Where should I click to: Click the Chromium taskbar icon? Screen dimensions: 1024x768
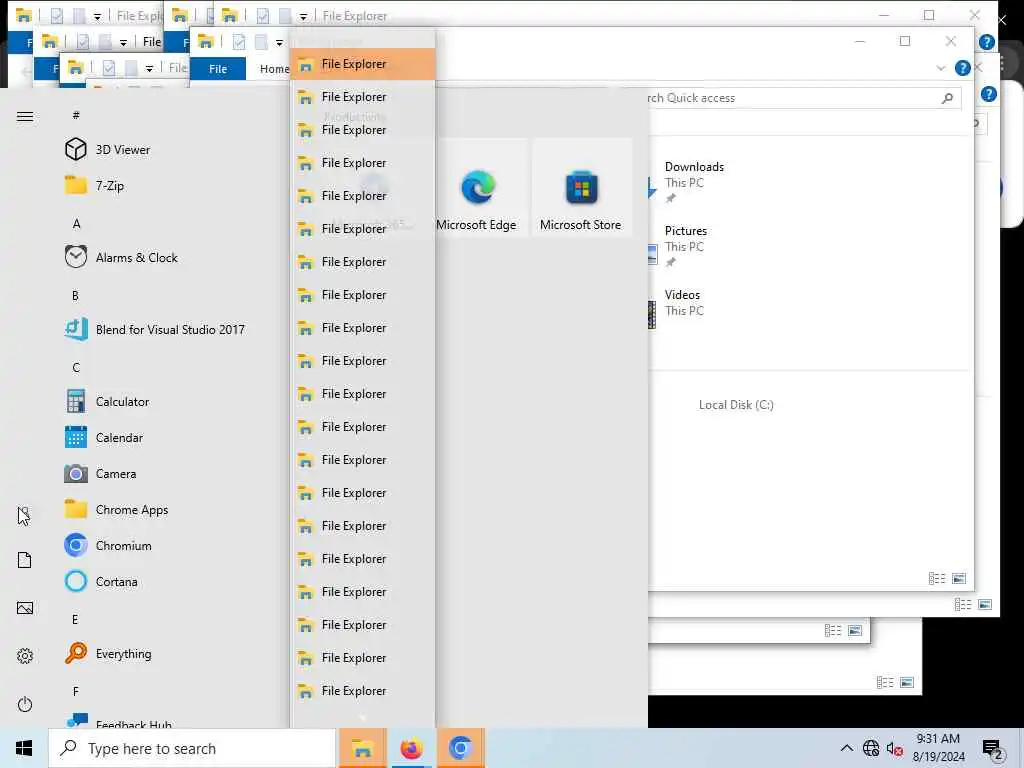pos(460,748)
